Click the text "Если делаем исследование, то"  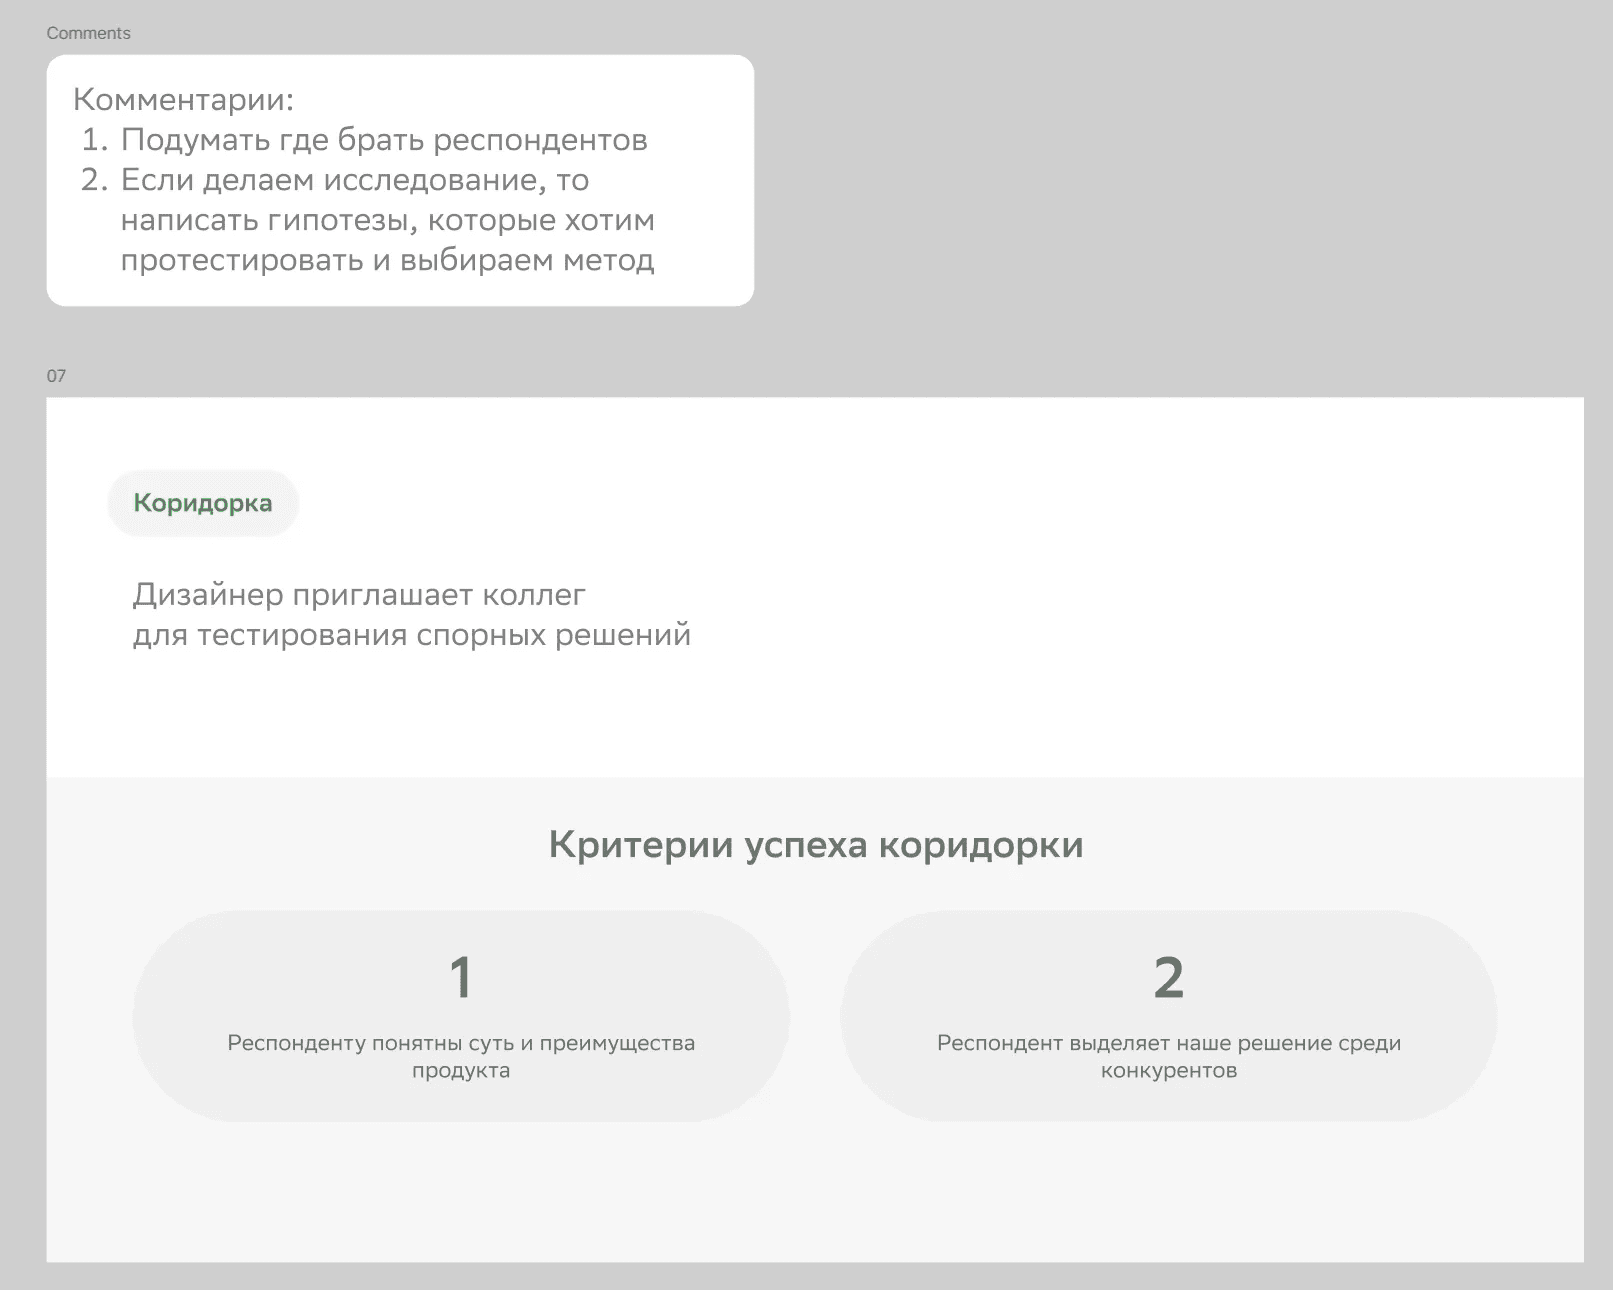pyautogui.click(x=354, y=180)
